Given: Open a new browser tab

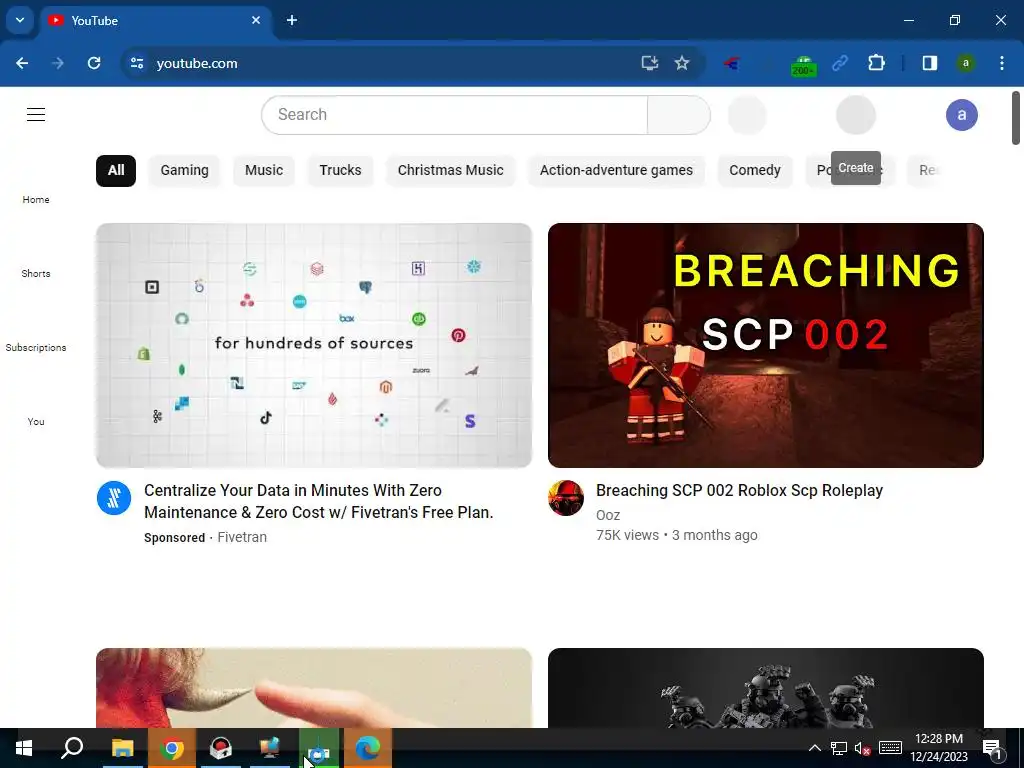Looking at the screenshot, I should (x=292, y=20).
